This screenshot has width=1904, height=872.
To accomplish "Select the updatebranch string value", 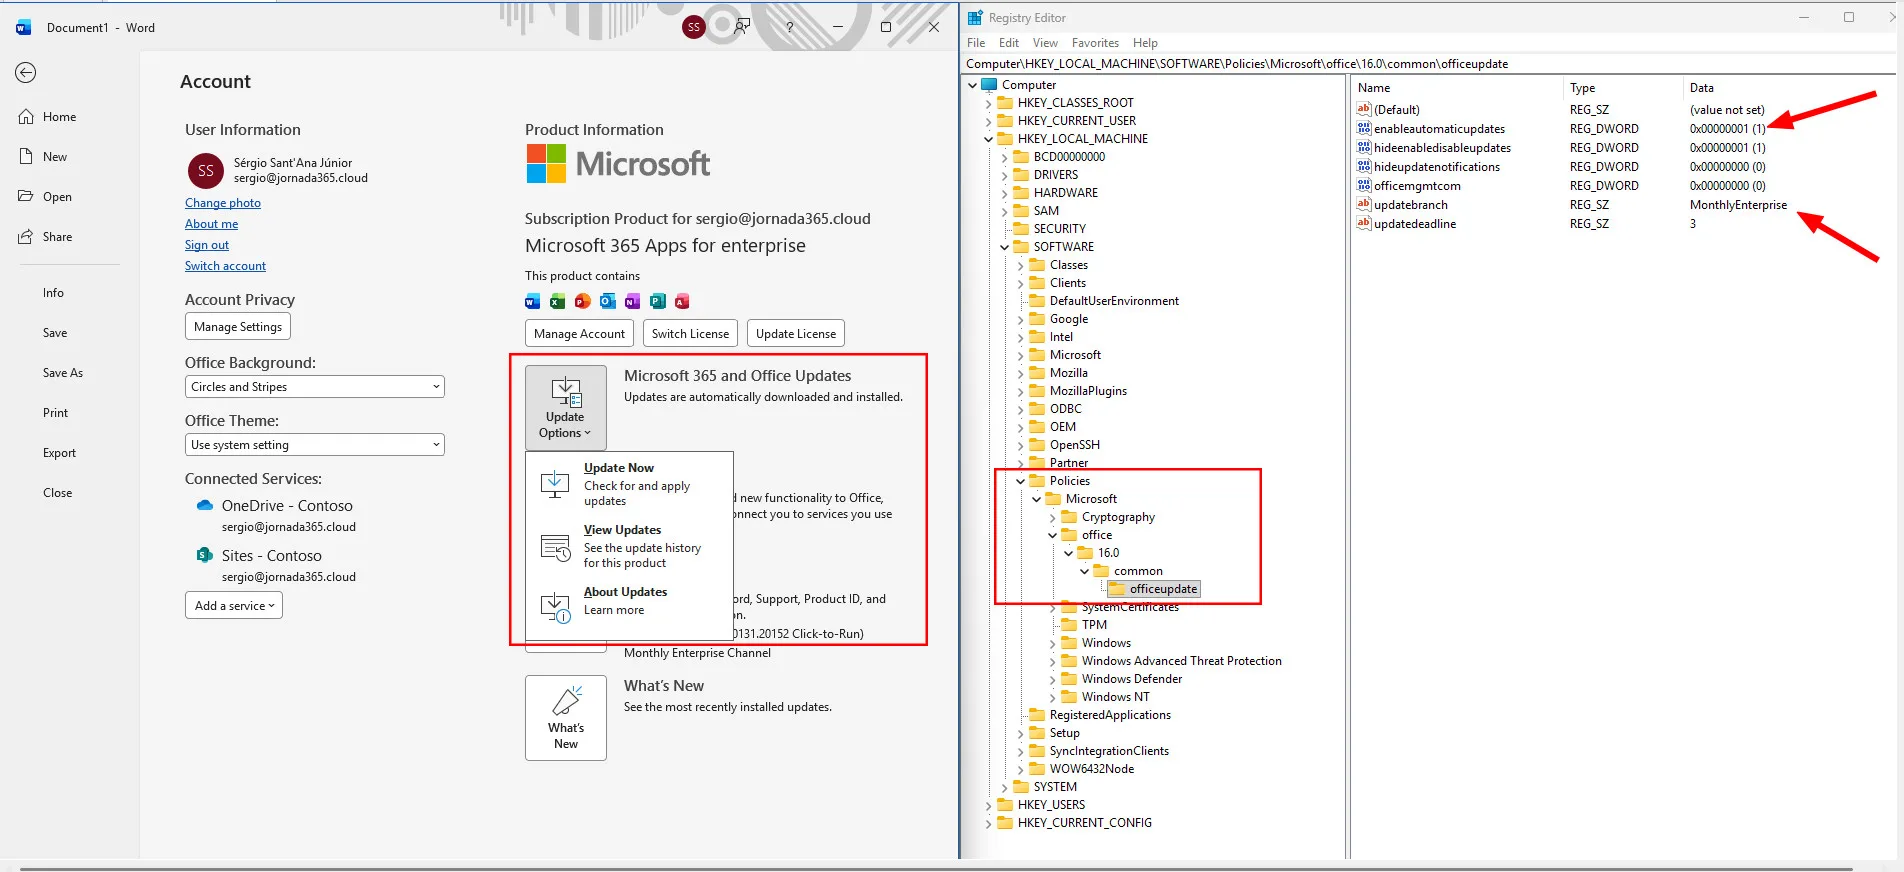I will point(1410,205).
